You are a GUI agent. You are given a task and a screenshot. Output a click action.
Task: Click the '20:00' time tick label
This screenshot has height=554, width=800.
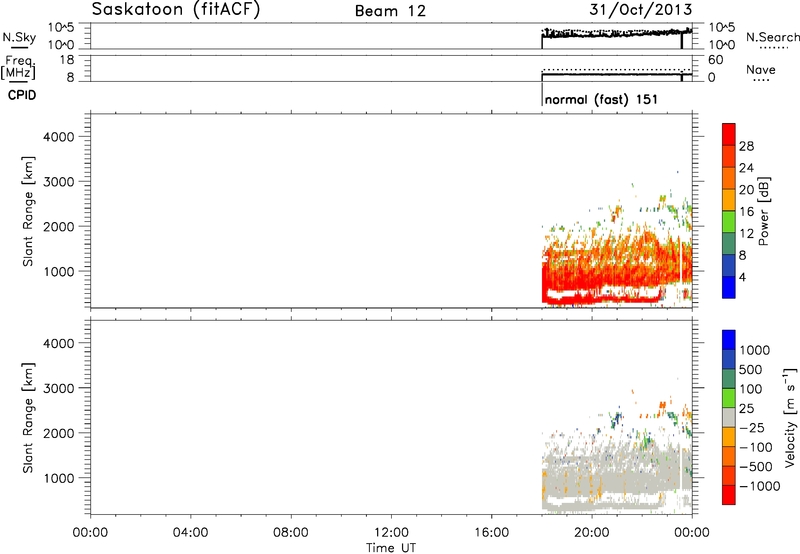[x=591, y=533]
